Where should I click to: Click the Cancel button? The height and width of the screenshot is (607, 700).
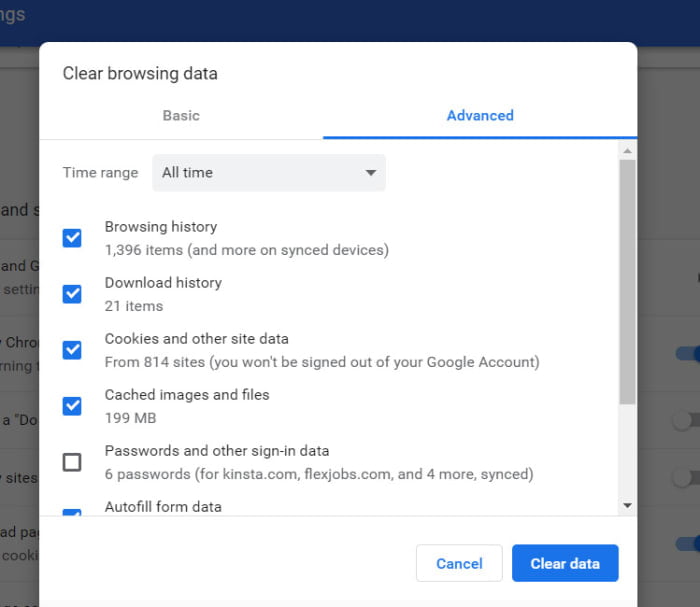459,563
